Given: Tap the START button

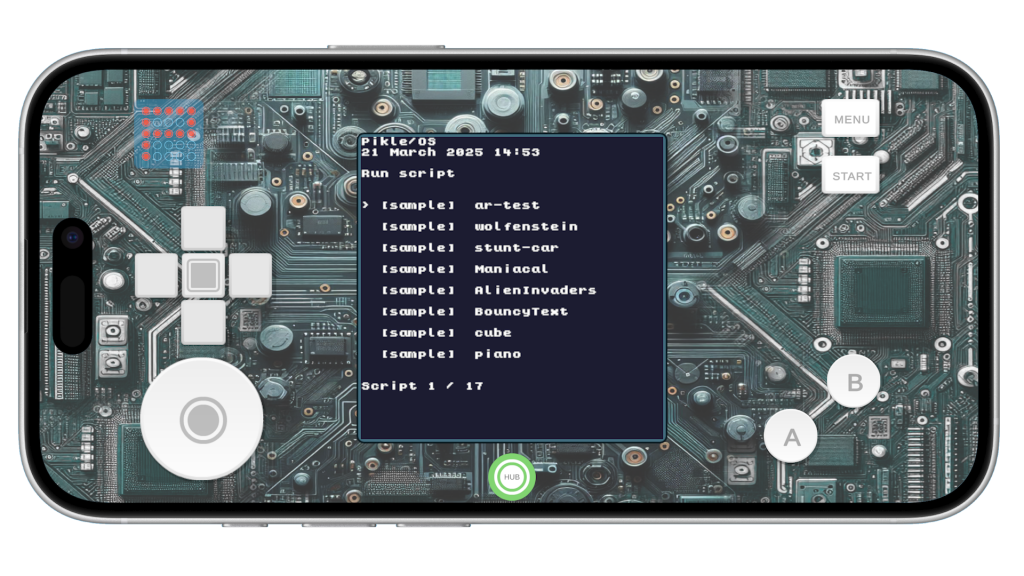Looking at the screenshot, I should 851,176.
